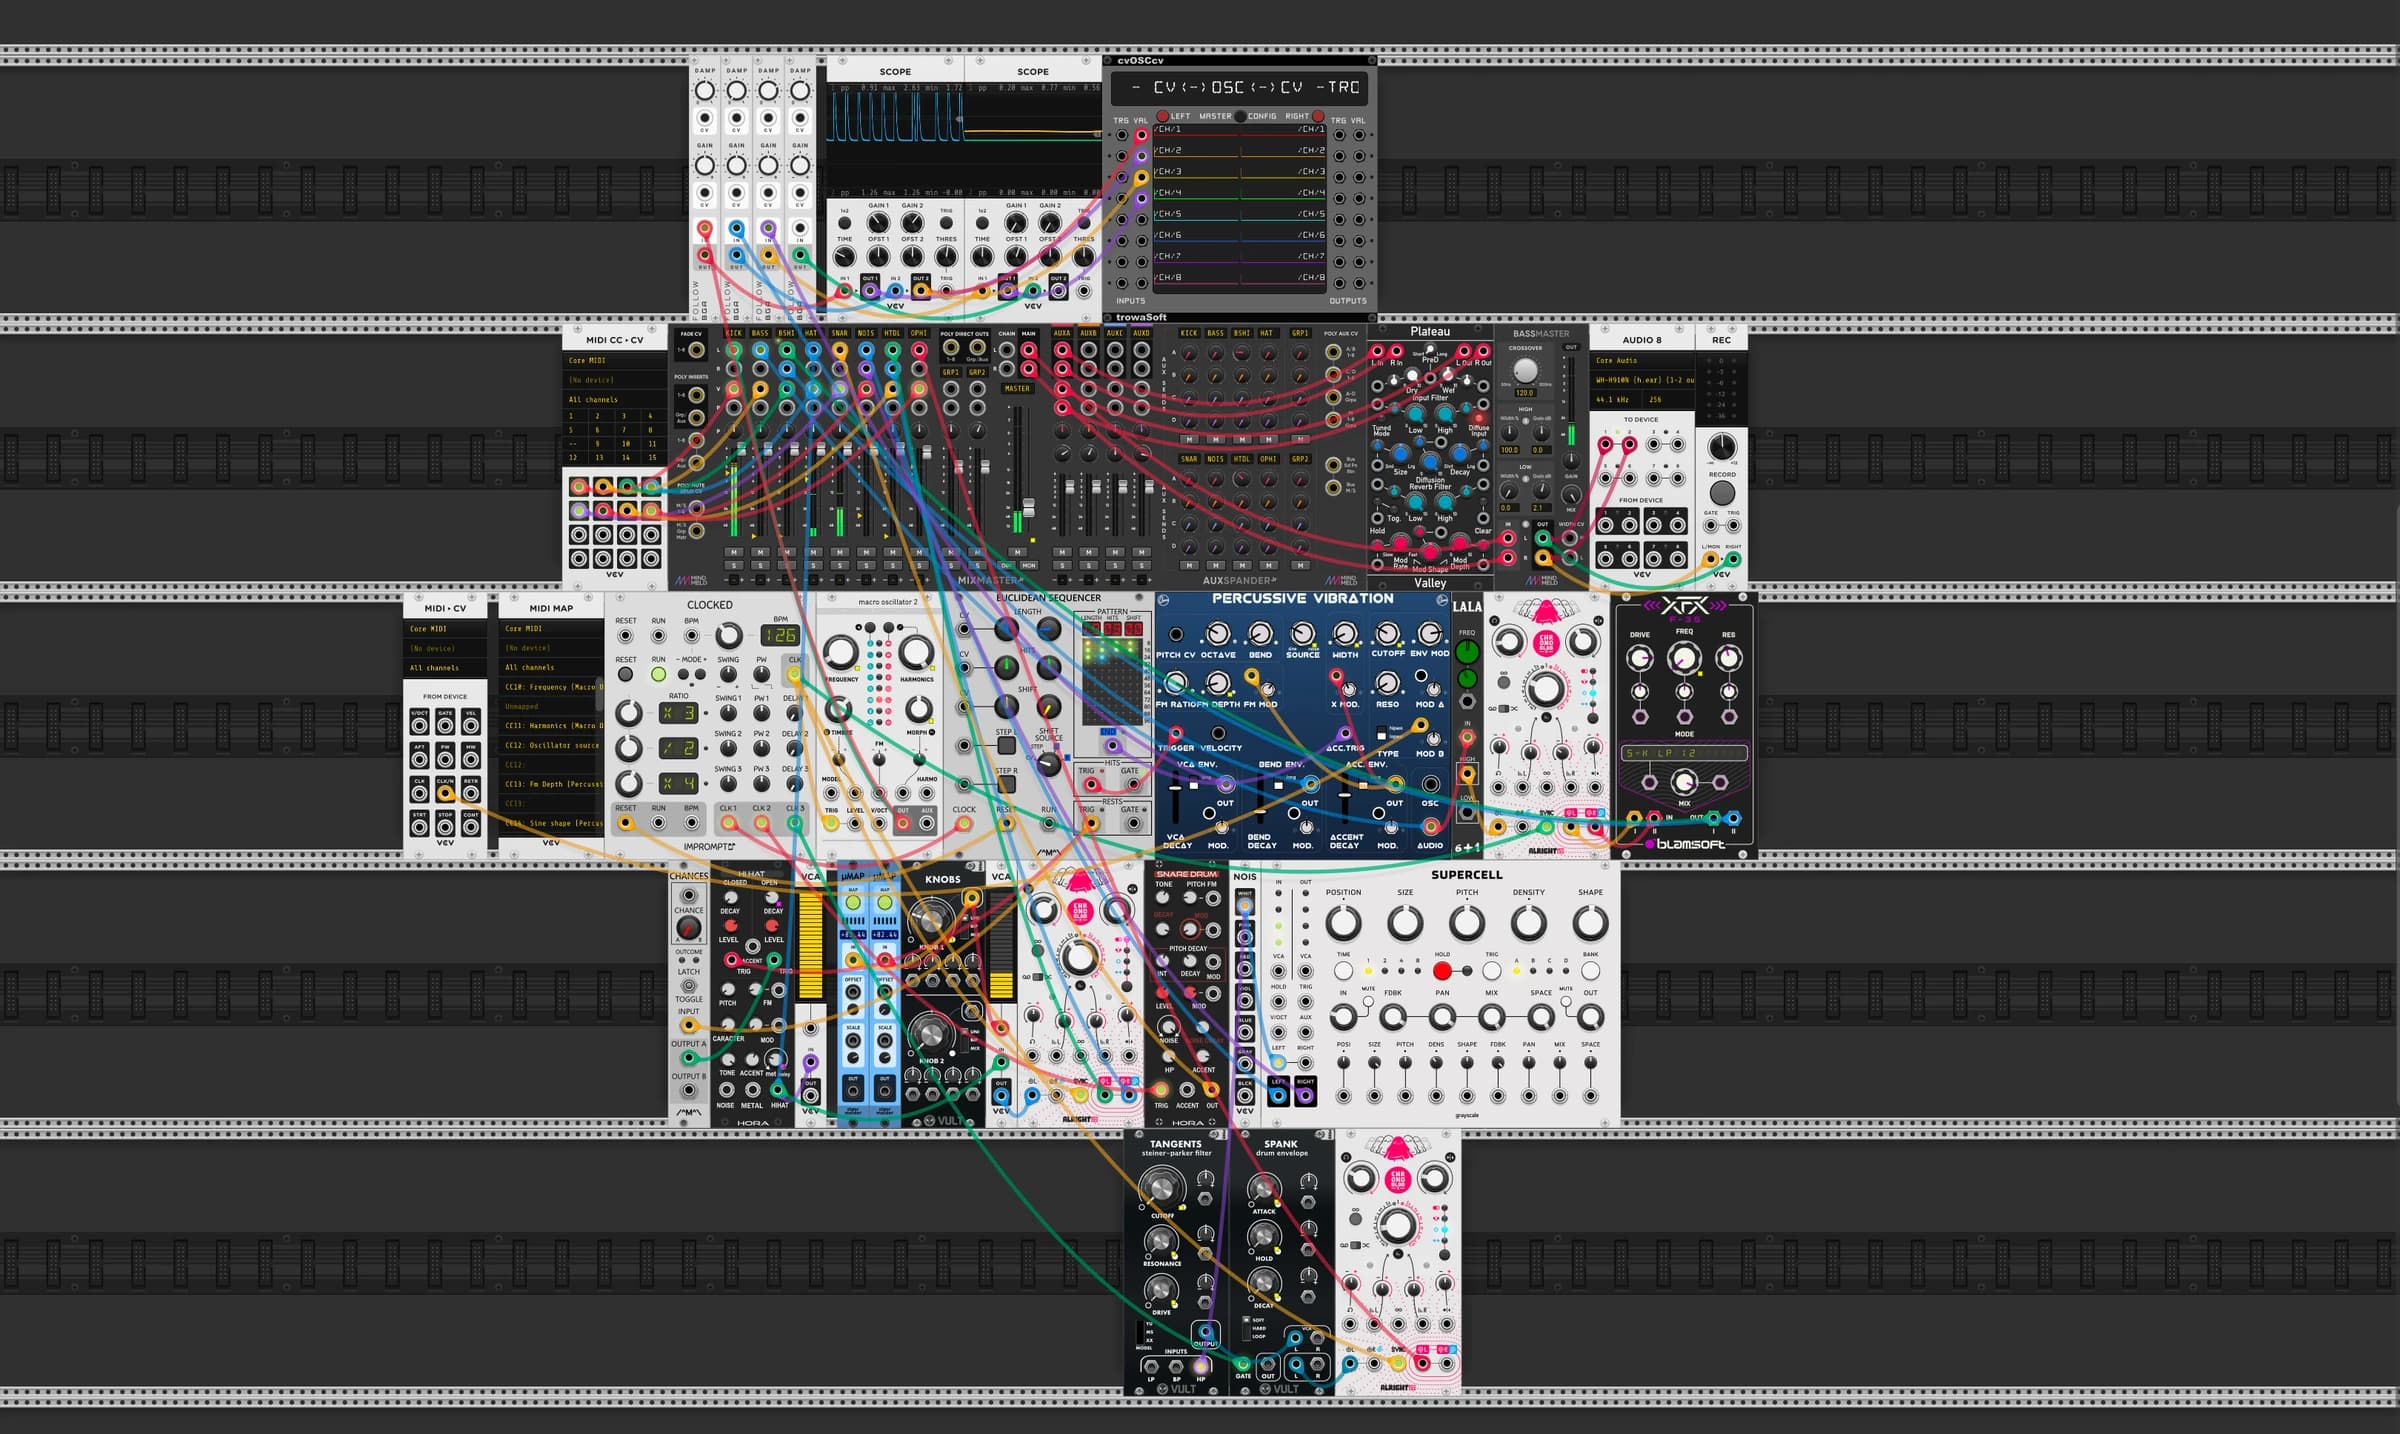Open MIDI-CV Core MIDI driver dropdown
The image size is (2400, 1434).
(445, 629)
